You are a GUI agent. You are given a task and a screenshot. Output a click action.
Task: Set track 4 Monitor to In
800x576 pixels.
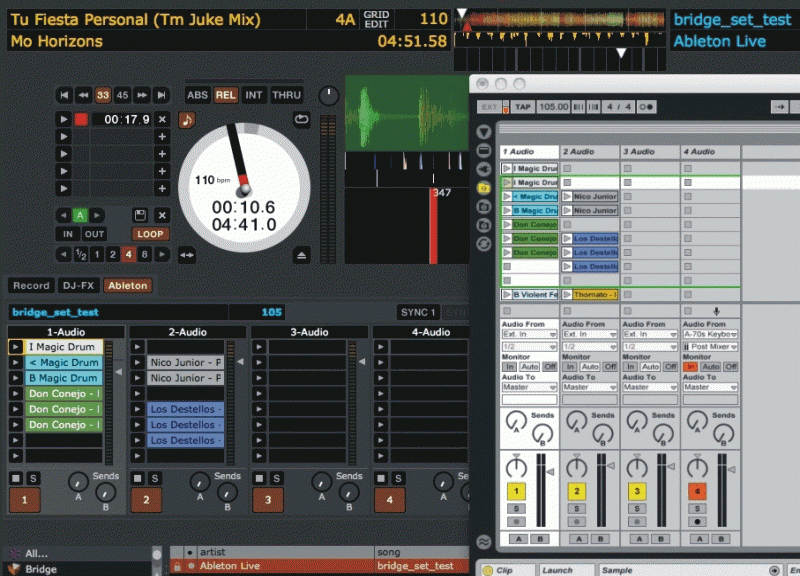(690, 367)
